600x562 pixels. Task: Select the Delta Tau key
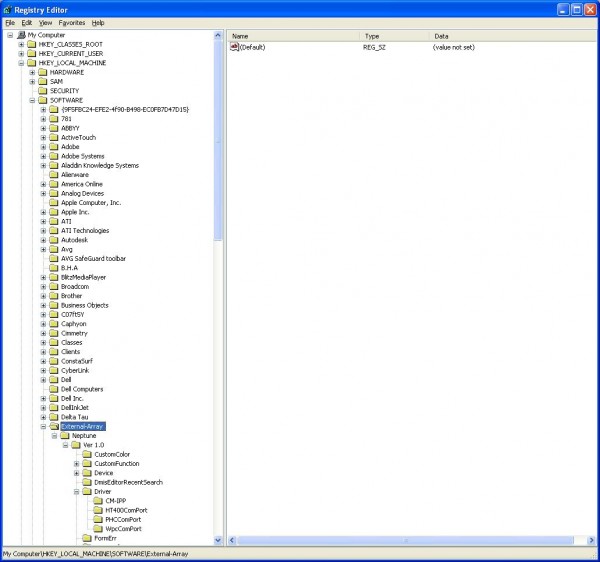75,417
